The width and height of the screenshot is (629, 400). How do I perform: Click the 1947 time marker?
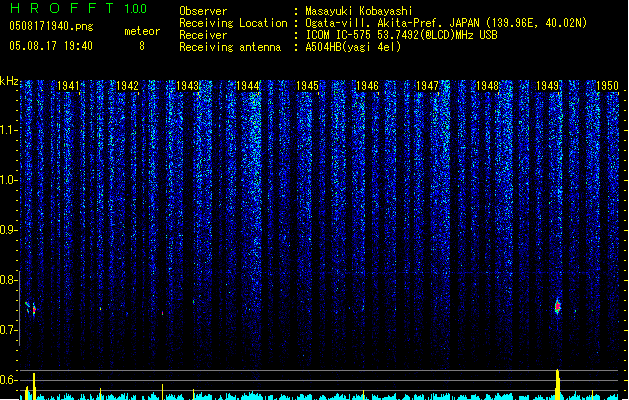pyautogui.click(x=427, y=86)
